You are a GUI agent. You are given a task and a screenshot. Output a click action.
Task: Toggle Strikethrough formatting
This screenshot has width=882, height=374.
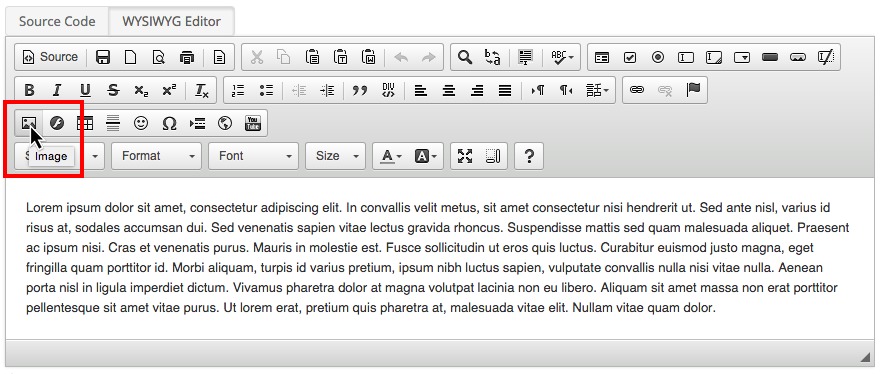click(113, 90)
